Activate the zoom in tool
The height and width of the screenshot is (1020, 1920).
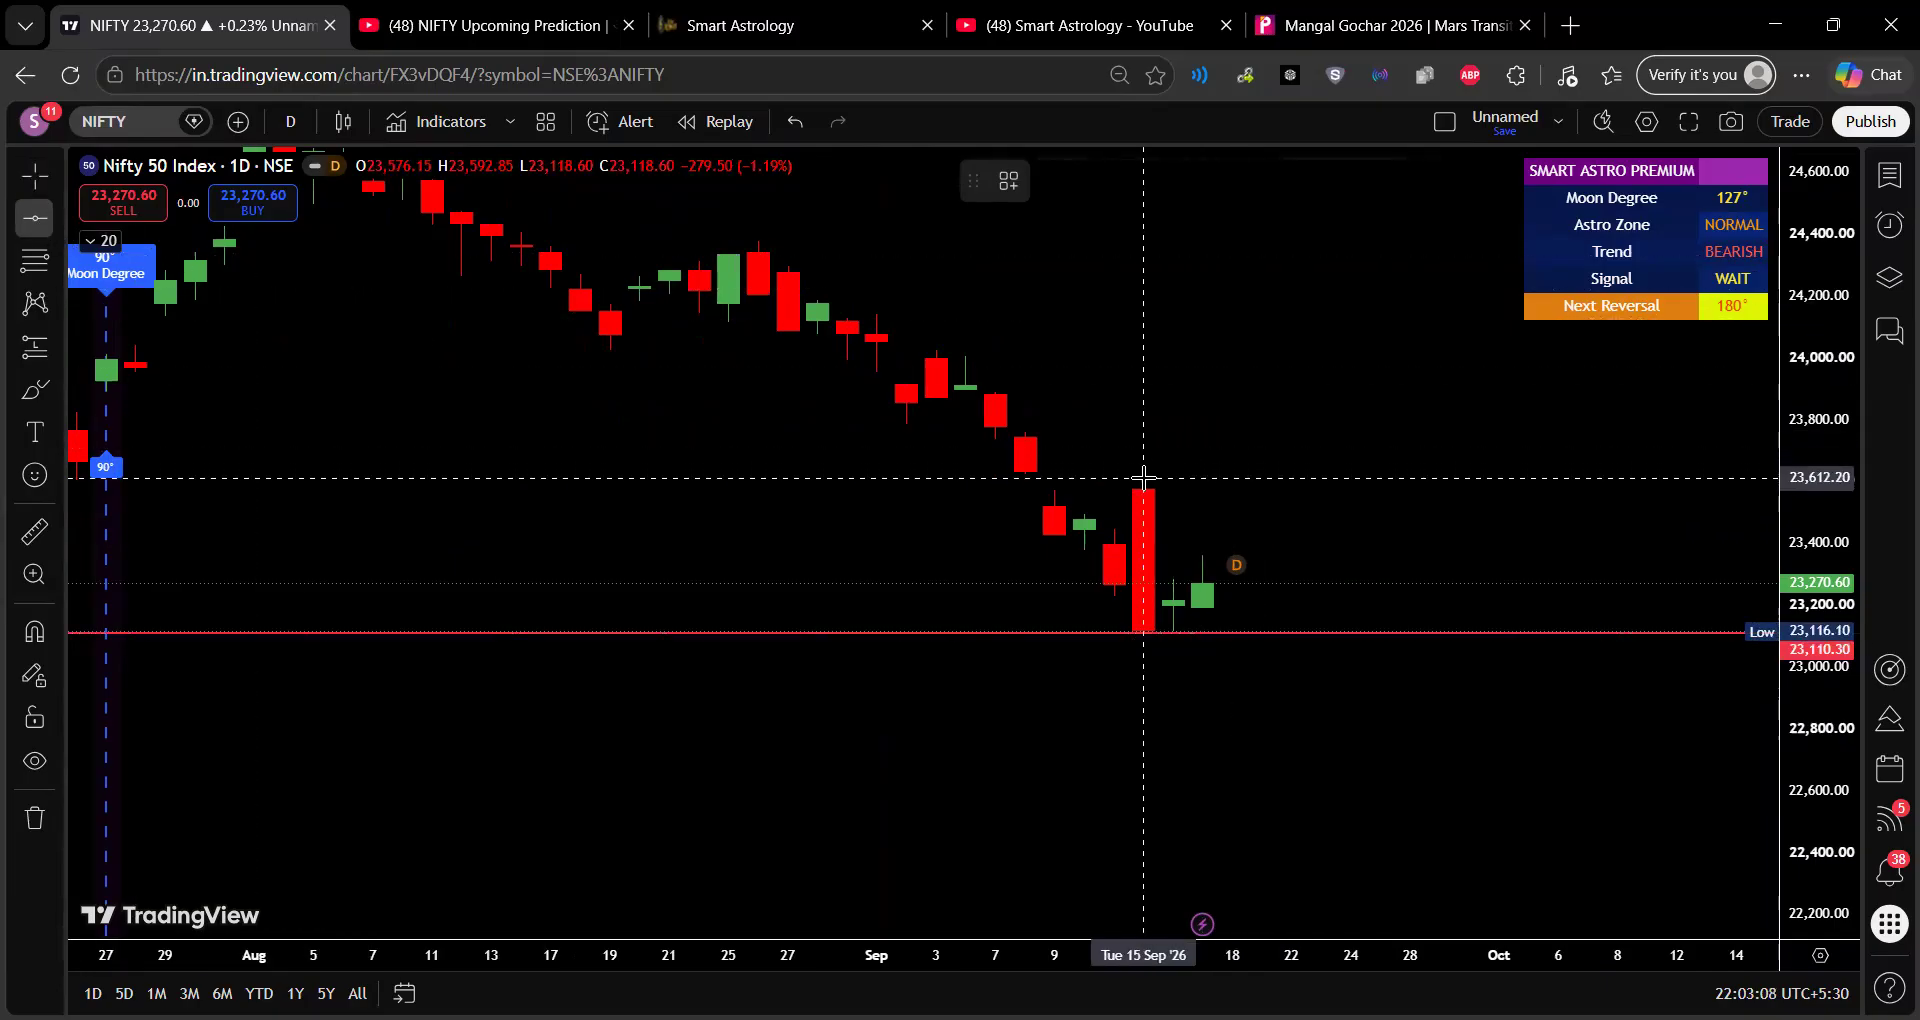pyautogui.click(x=35, y=575)
